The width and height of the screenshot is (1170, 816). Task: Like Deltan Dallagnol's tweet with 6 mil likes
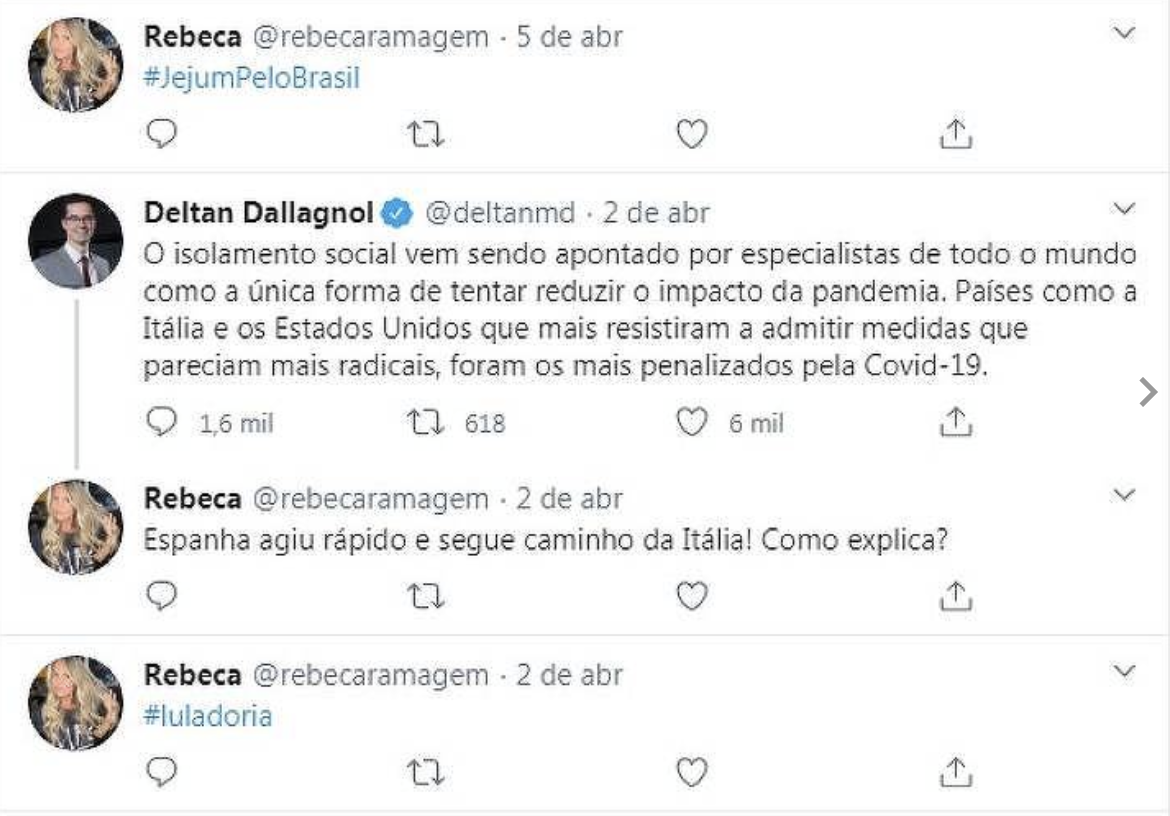[692, 424]
